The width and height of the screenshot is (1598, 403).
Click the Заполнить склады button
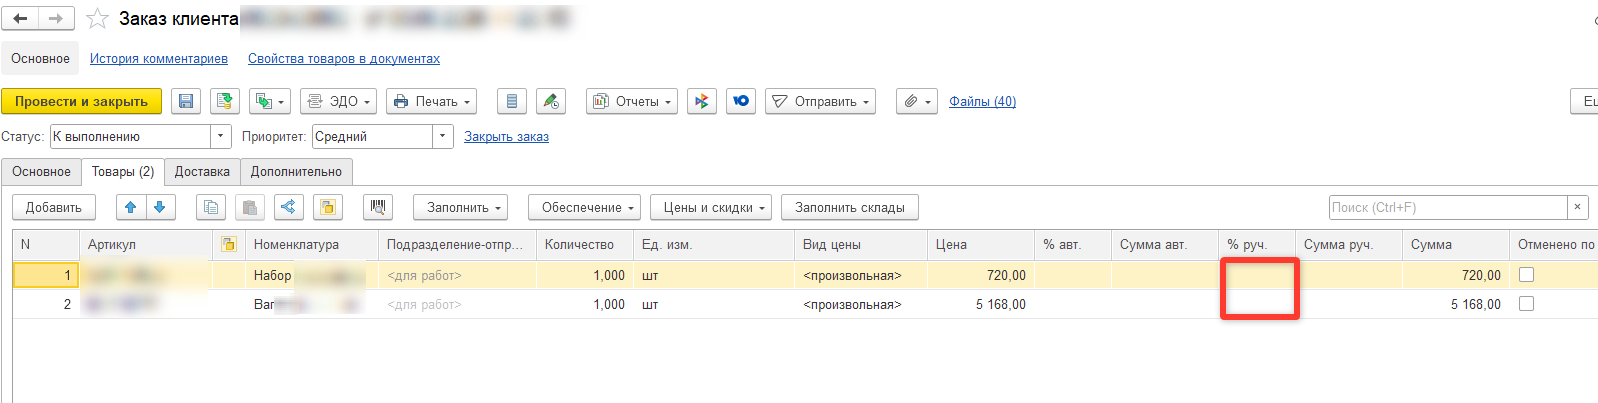coord(849,207)
